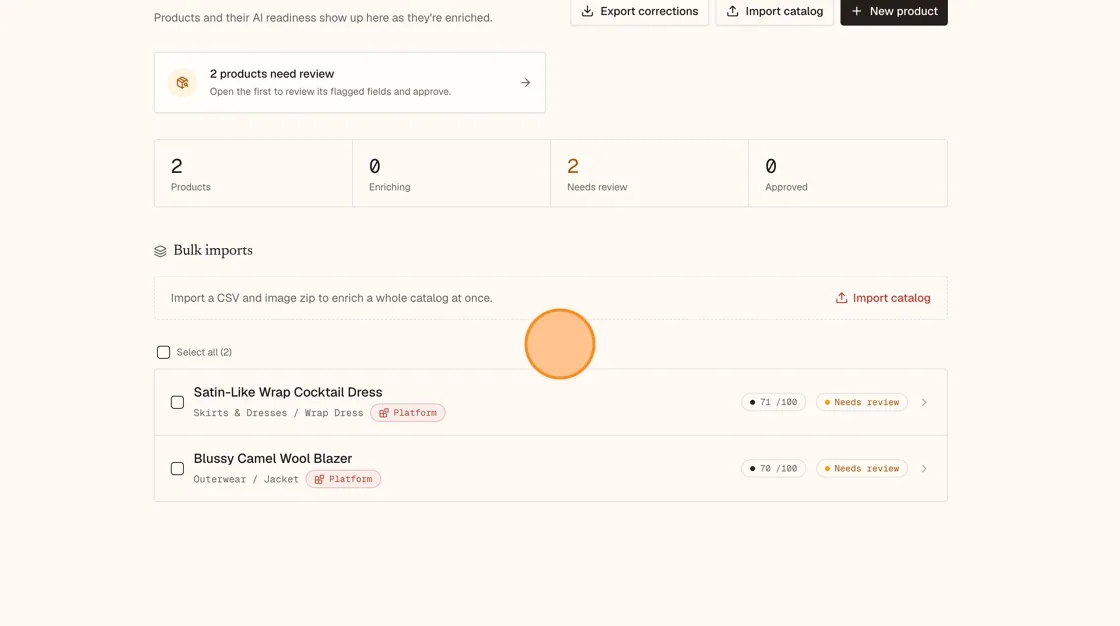Click the Bulk imports layers icon

160,251
